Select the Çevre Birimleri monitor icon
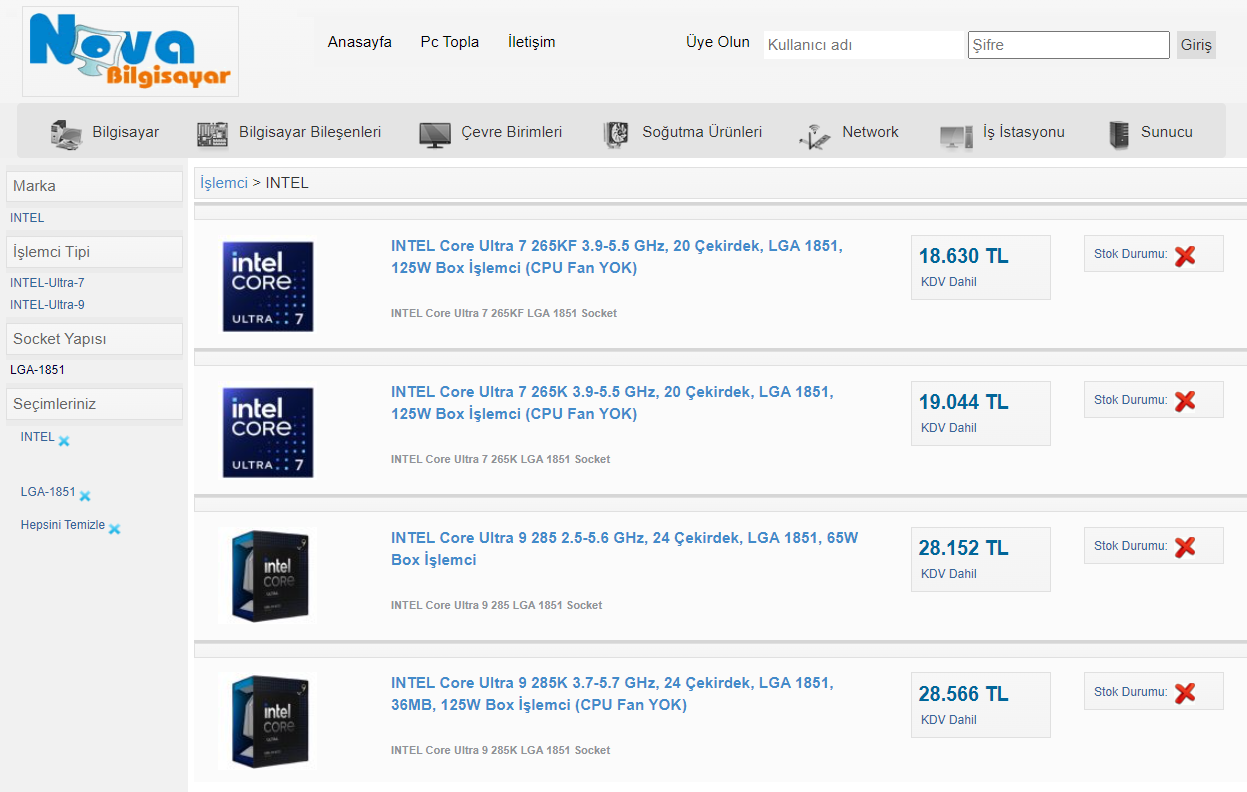The width and height of the screenshot is (1247, 792). pos(435,134)
